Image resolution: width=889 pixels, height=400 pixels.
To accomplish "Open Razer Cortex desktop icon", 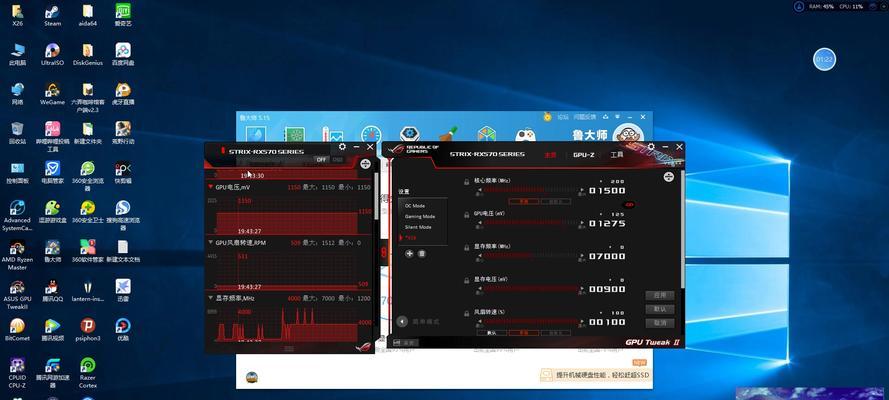I will pos(87,372).
